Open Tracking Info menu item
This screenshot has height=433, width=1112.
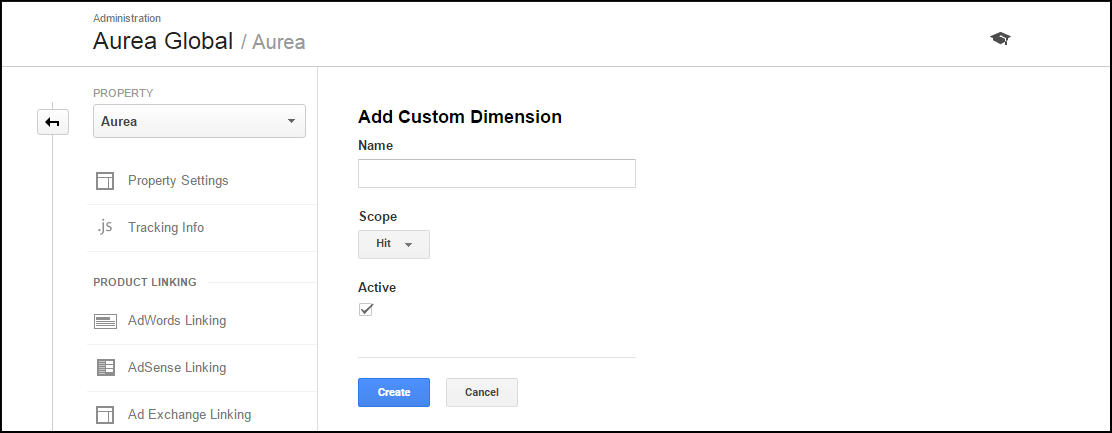click(x=202, y=227)
